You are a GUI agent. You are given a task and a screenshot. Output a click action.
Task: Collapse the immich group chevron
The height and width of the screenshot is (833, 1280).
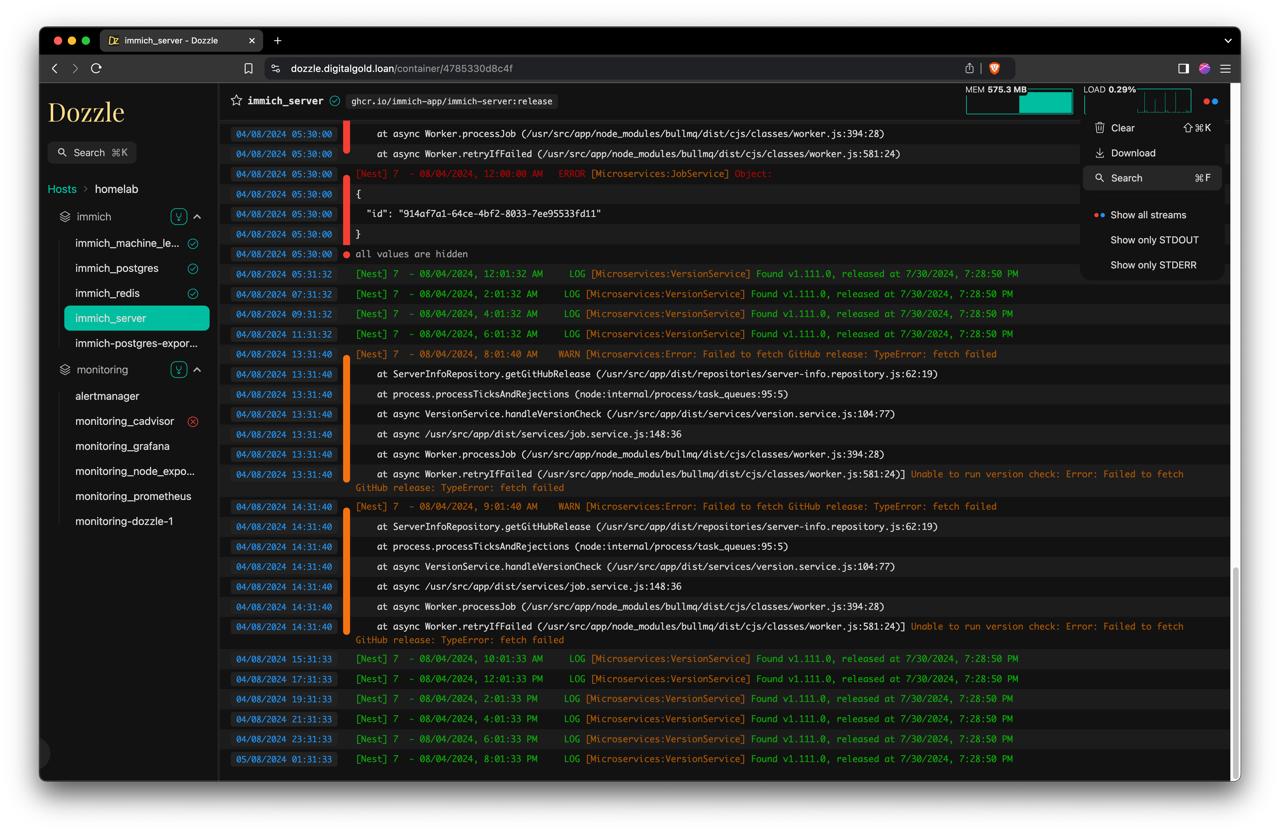coord(197,217)
